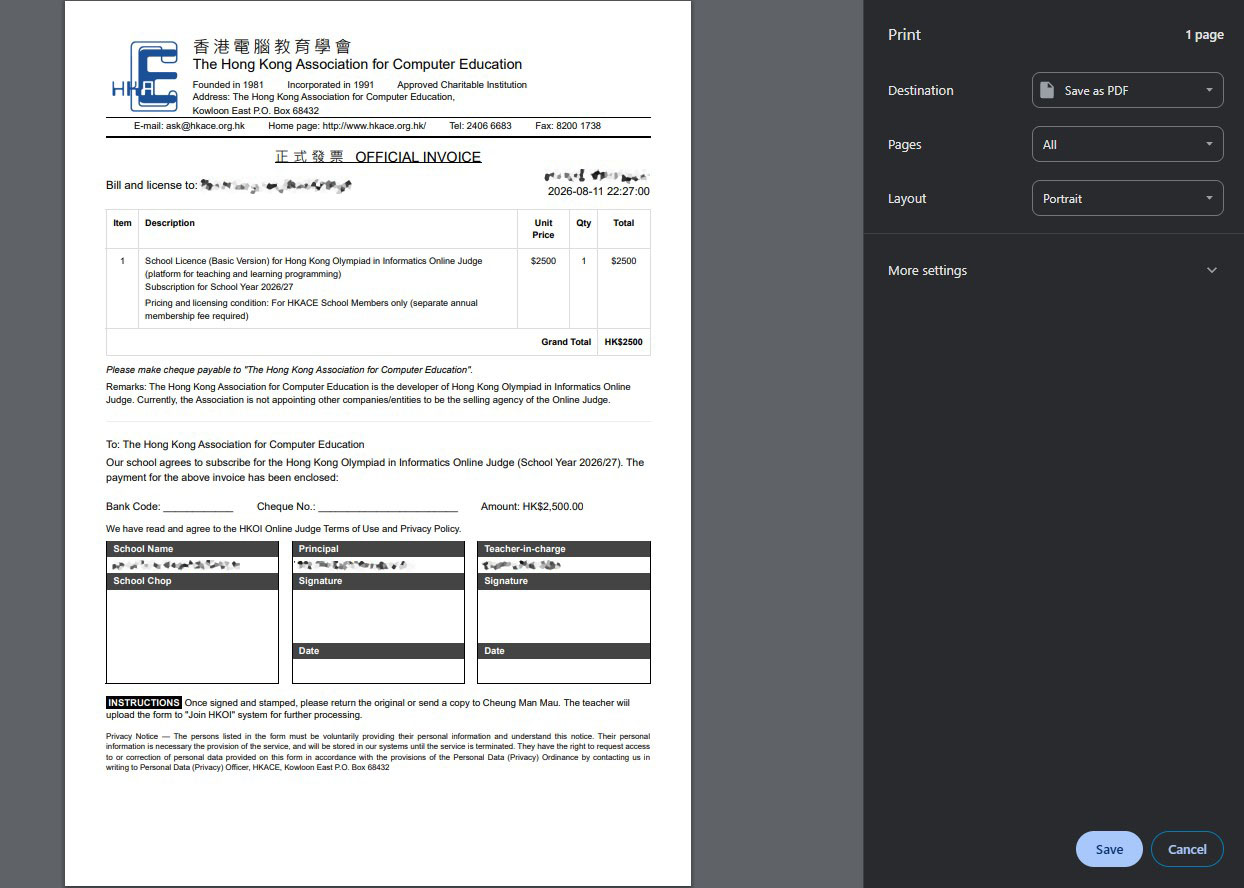1244x888 pixels.
Task: Click the Date header under Teacher-in-charge signature
Action: (564, 651)
